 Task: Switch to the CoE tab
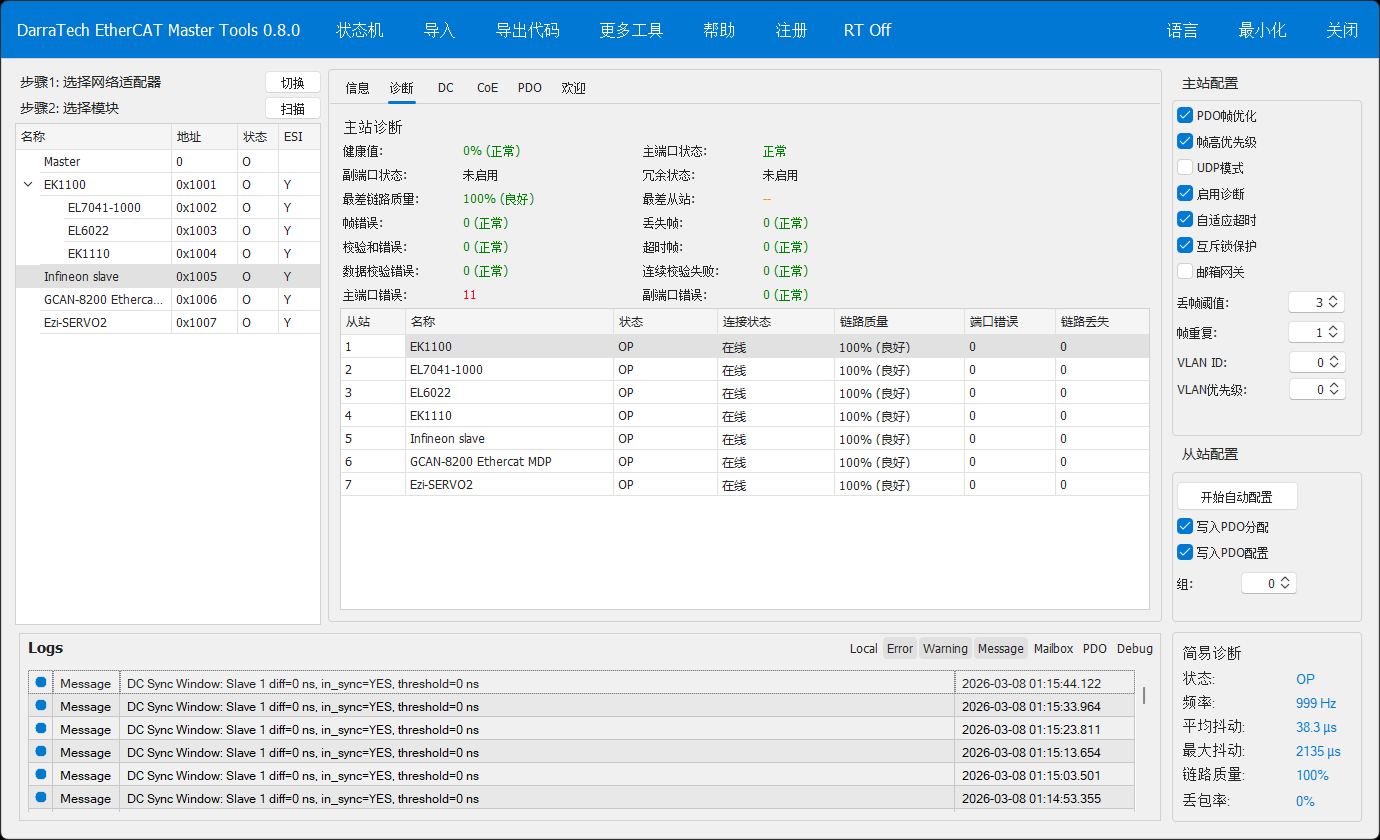[x=487, y=88]
